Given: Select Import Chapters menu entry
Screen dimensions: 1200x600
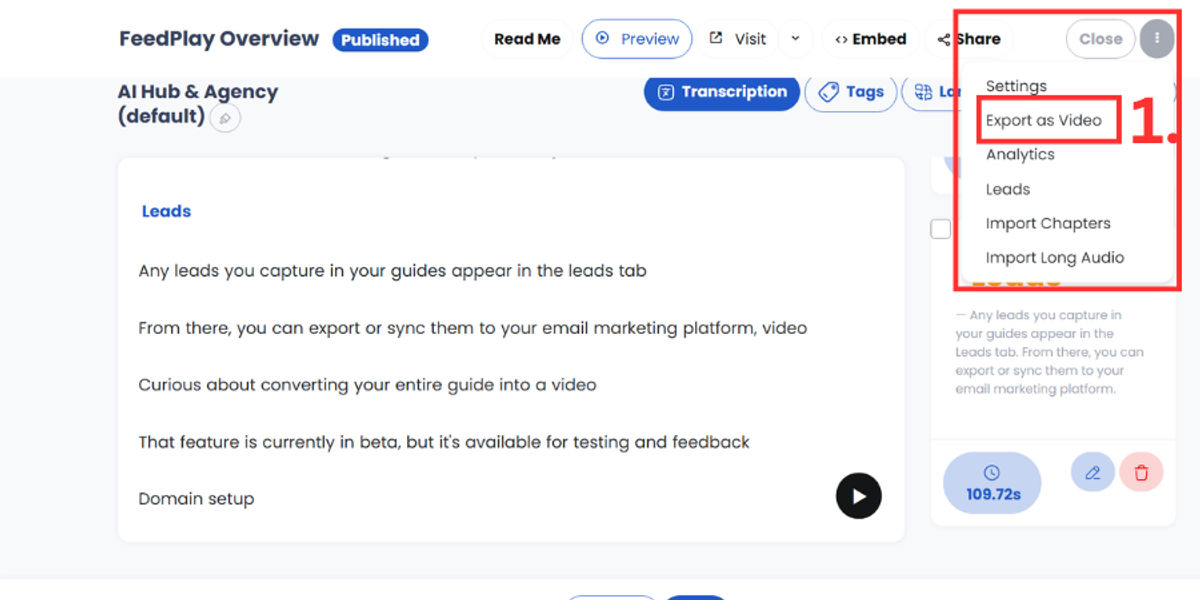Looking at the screenshot, I should 1048,223.
